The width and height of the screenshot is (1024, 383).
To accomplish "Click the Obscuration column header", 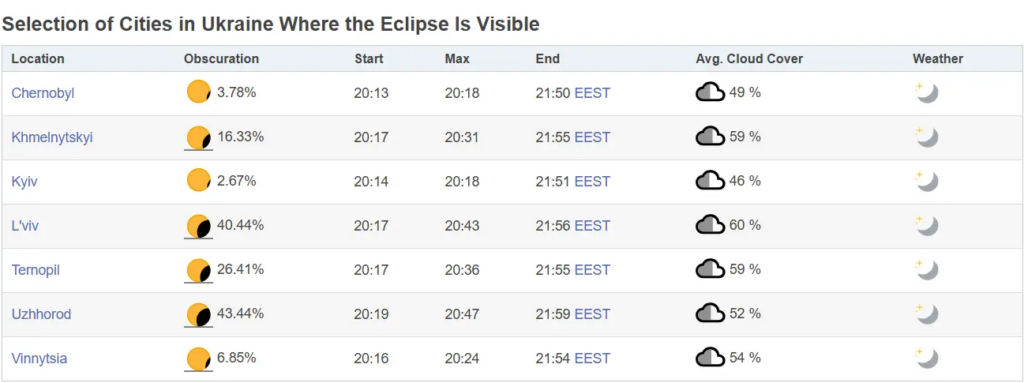I will tap(221, 59).
